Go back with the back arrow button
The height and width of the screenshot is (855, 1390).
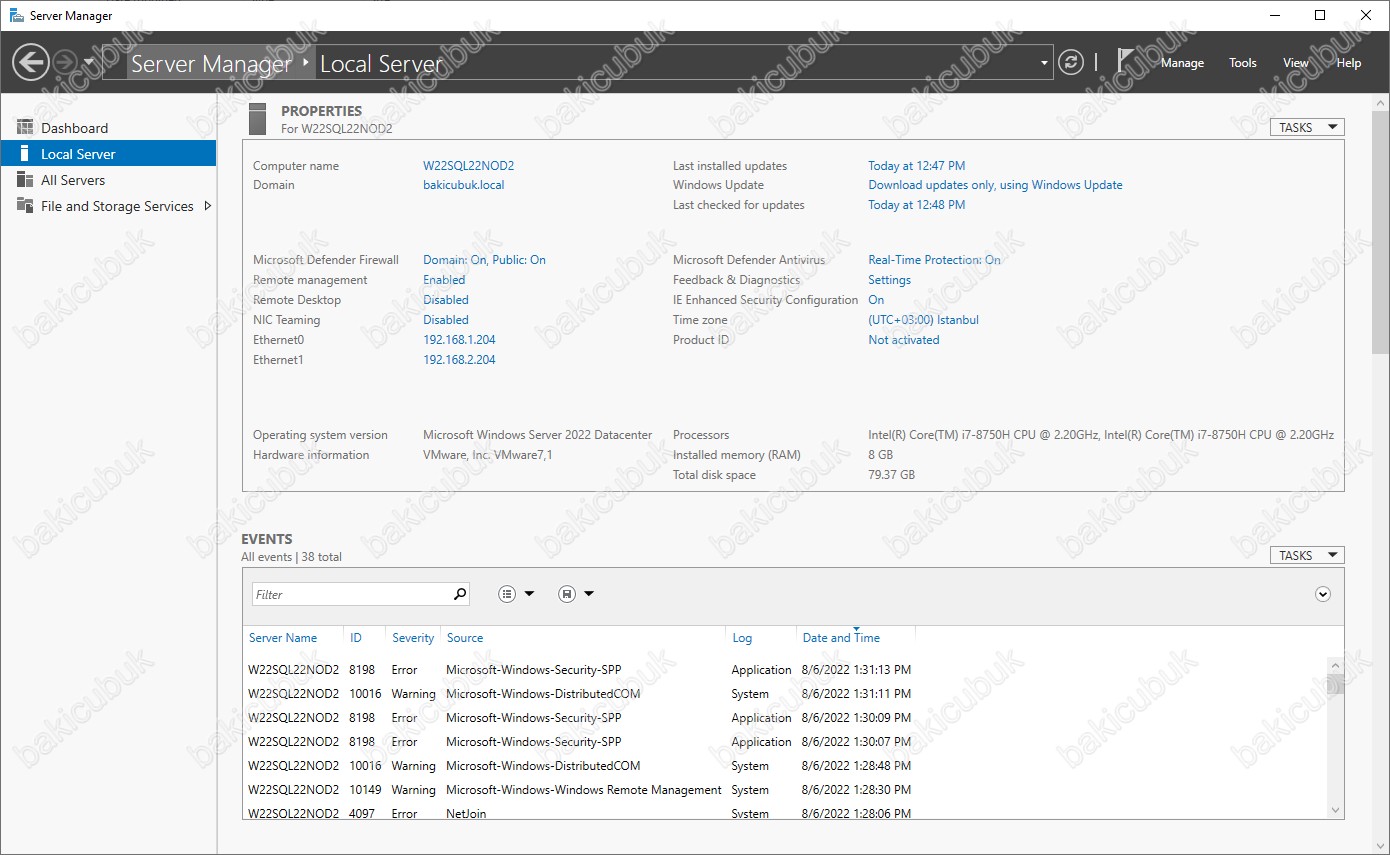click(31, 62)
